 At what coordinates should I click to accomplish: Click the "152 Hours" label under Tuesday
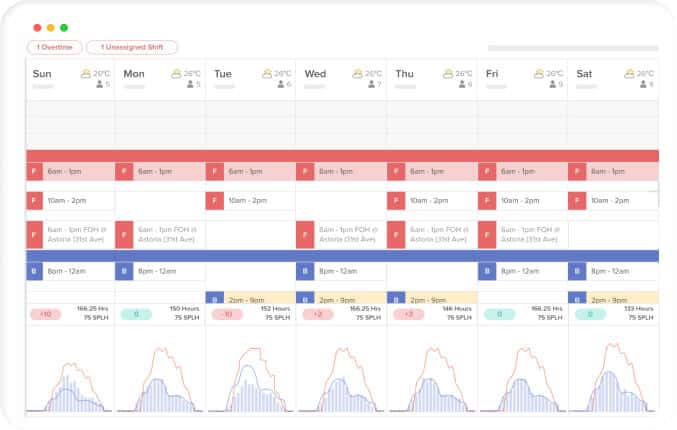click(275, 309)
